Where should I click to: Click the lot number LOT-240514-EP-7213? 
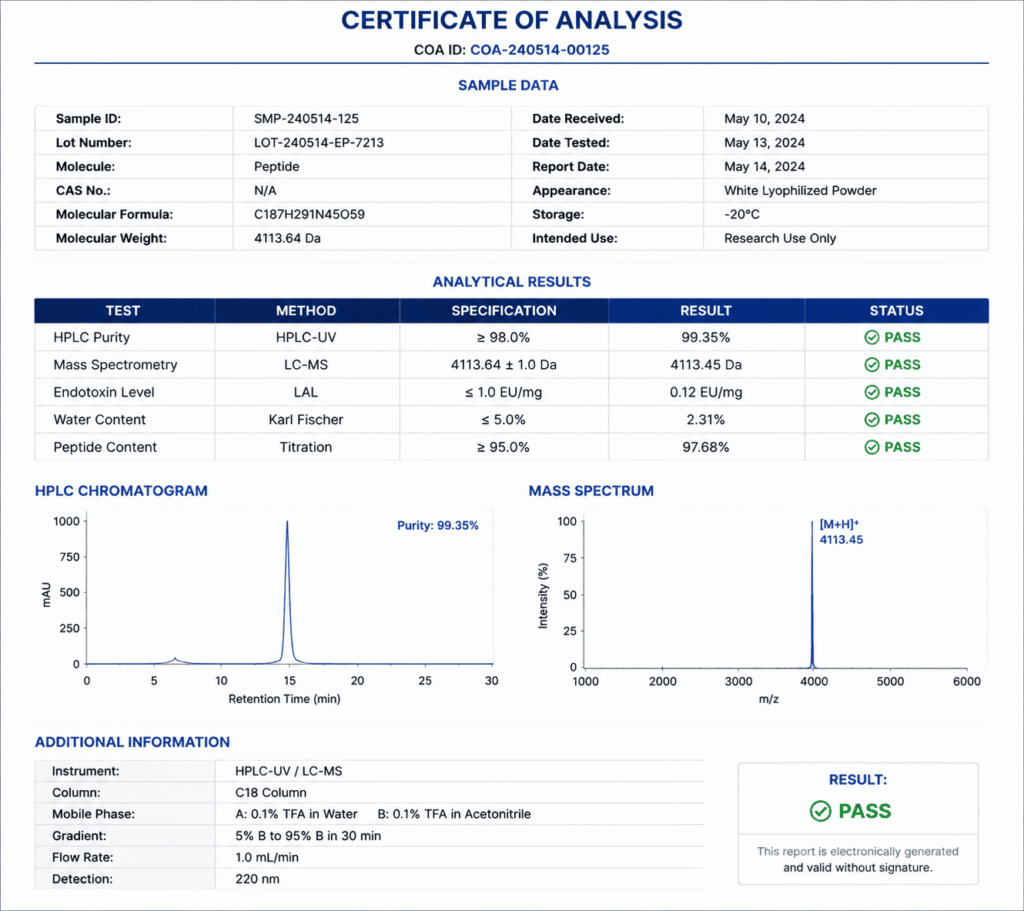pos(319,143)
